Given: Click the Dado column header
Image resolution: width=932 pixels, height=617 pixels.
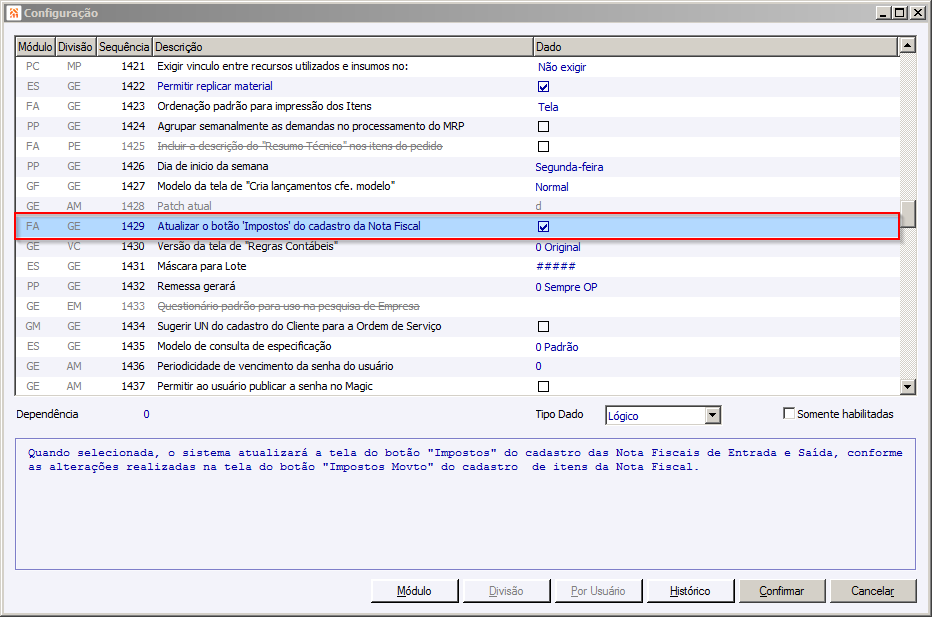Looking at the screenshot, I should pyautogui.click(x=716, y=46).
